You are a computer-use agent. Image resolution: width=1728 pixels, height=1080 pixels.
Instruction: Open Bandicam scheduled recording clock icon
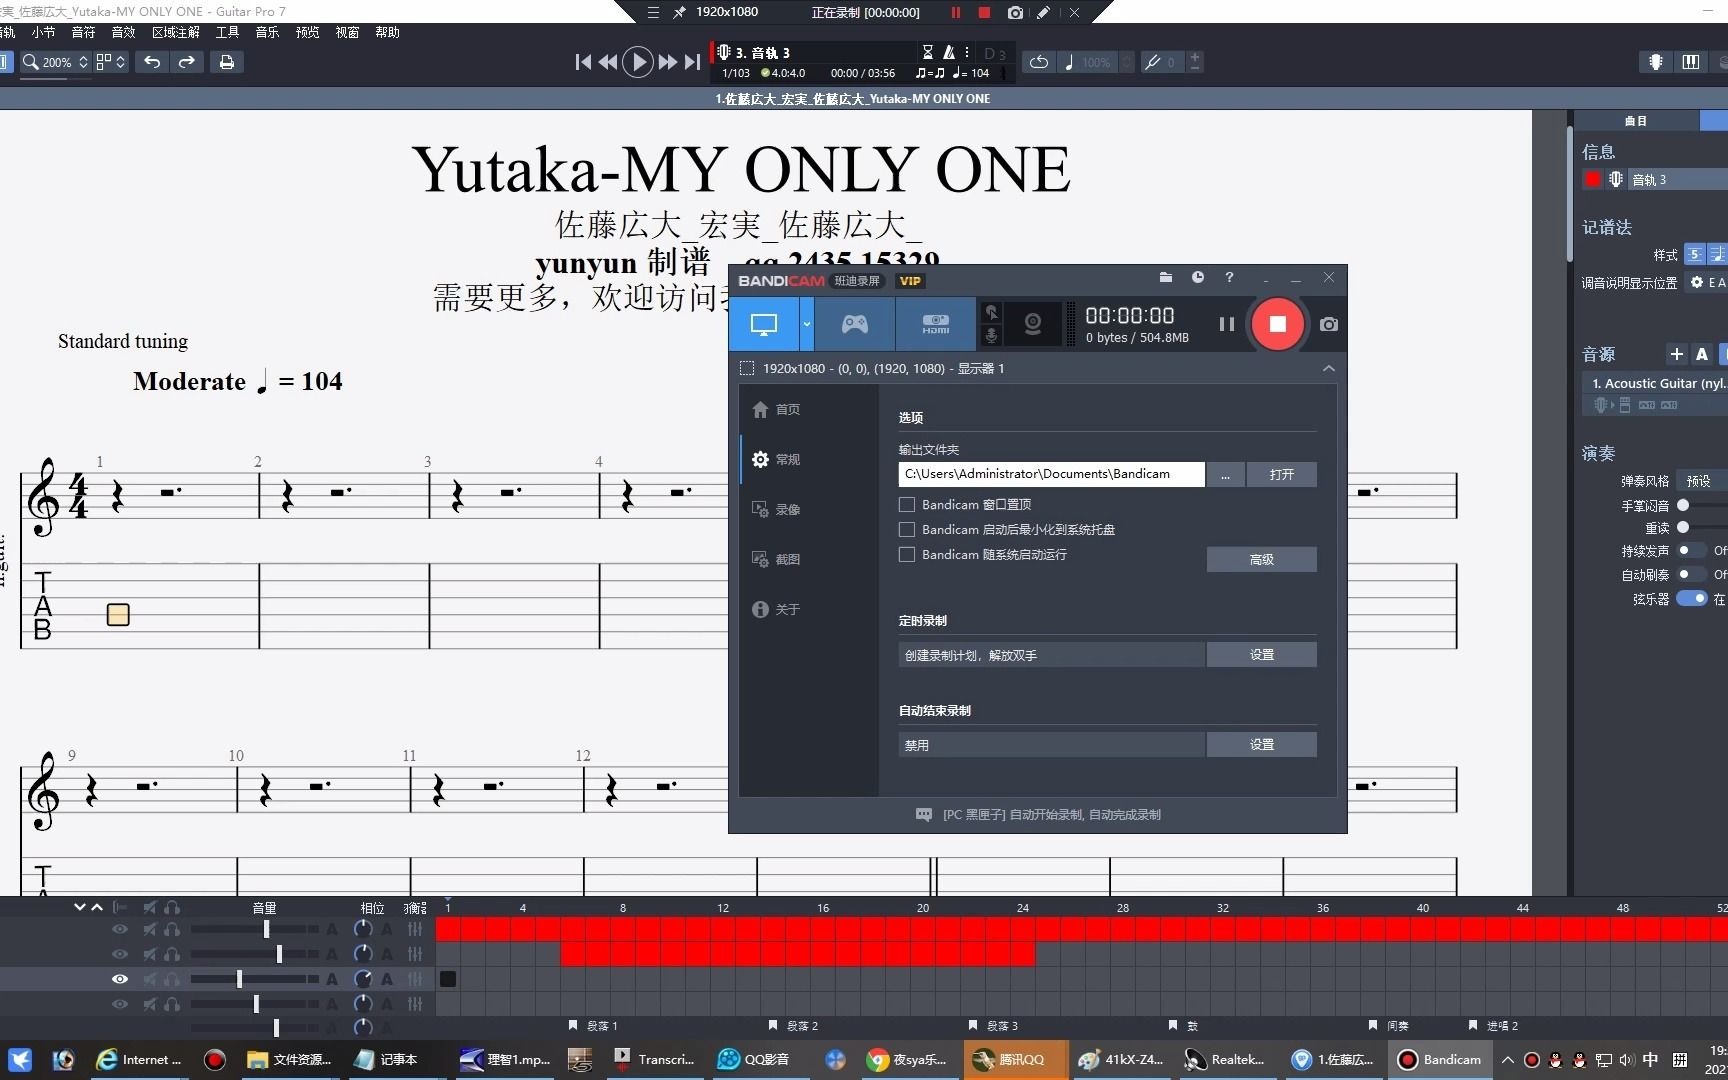pos(1197,278)
